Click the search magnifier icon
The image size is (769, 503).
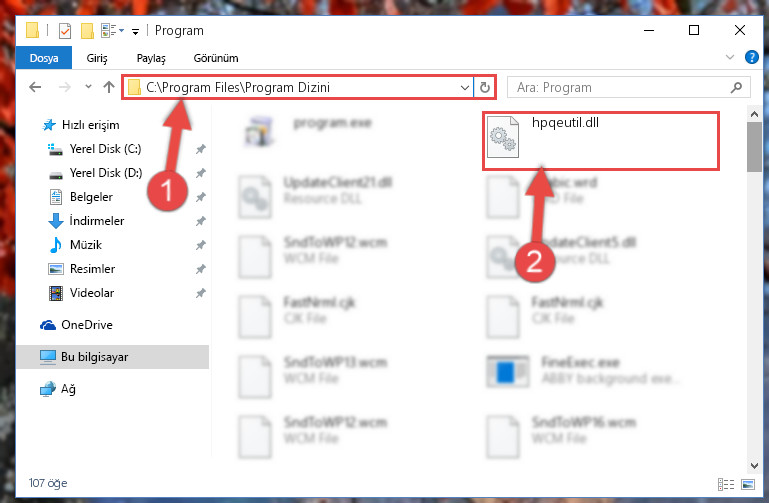(736, 87)
